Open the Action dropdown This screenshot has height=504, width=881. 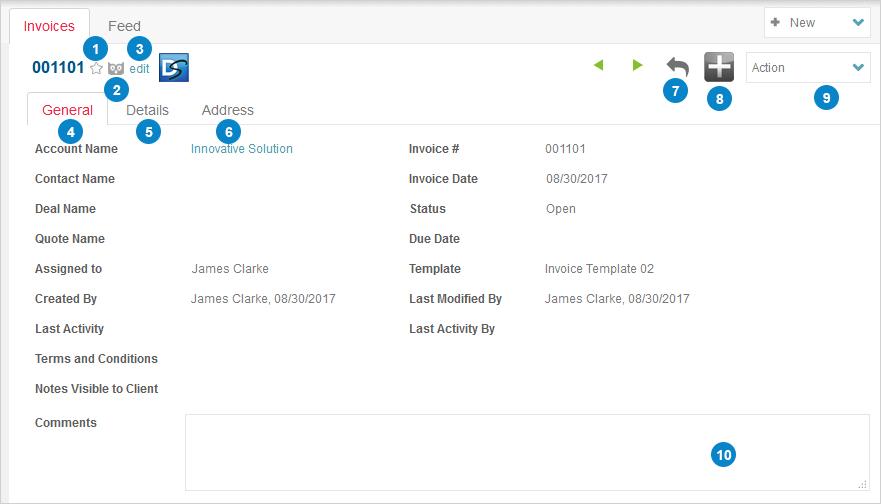(x=808, y=67)
